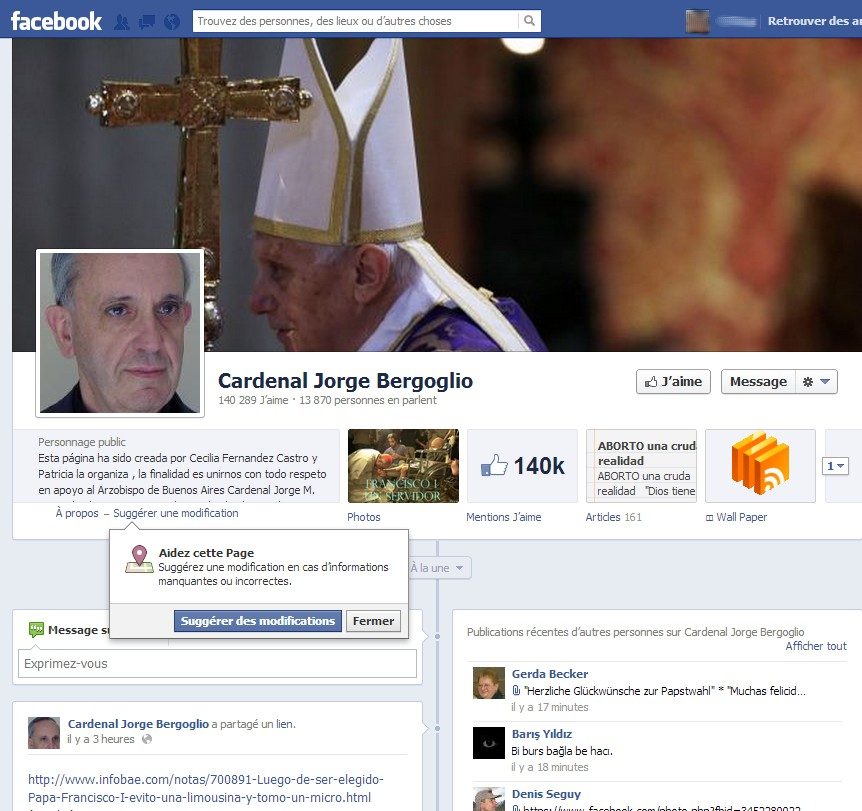Open the notifications globe icon
This screenshot has width=862, height=811.
171,21
